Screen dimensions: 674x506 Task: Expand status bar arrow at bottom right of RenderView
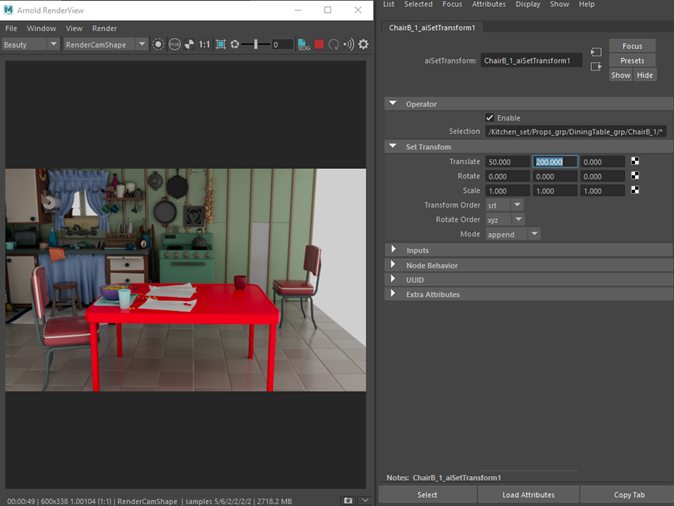pyautogui.click(x=365, y=500)
